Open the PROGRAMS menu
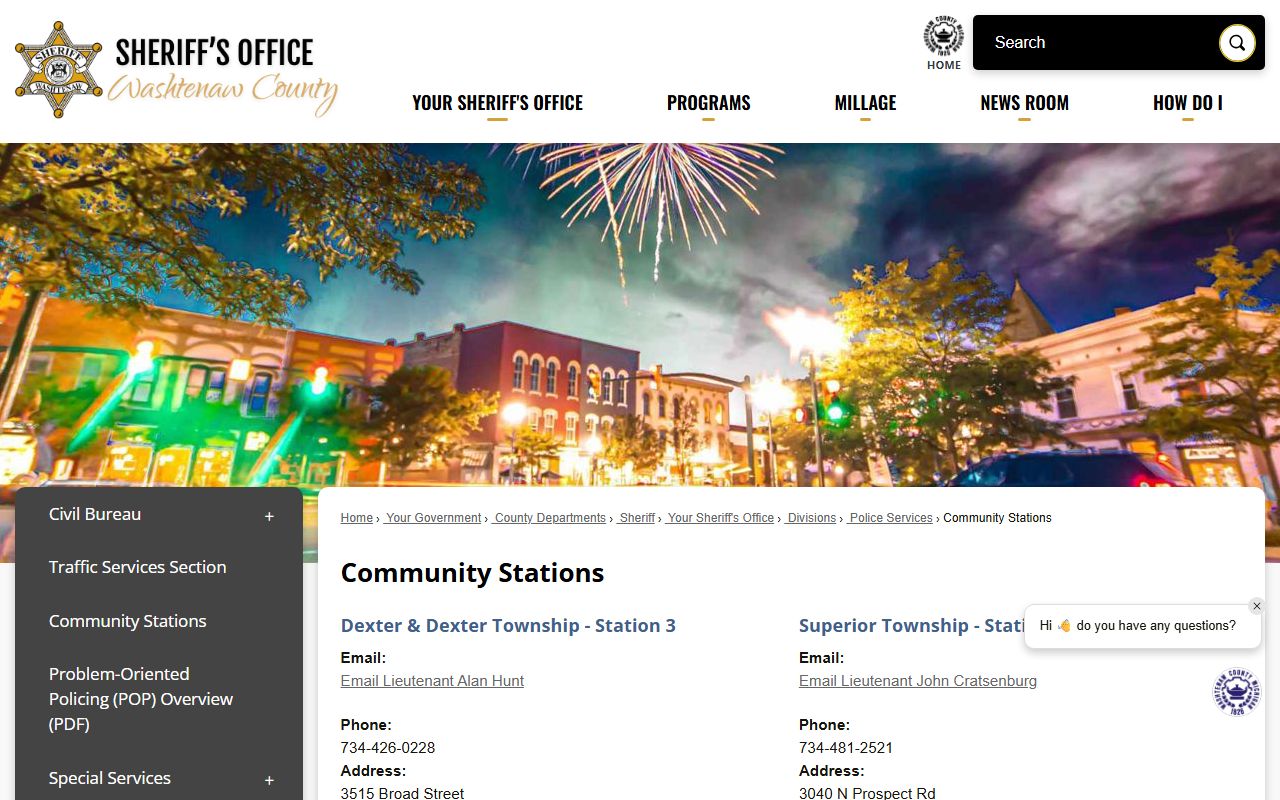Screen dimensions: 1280x800 708,103
